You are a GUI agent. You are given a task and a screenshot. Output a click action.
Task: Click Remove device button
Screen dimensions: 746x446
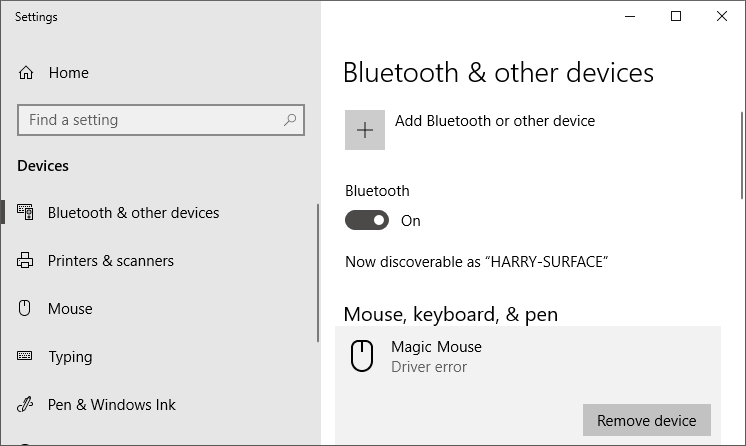(647, 420)
